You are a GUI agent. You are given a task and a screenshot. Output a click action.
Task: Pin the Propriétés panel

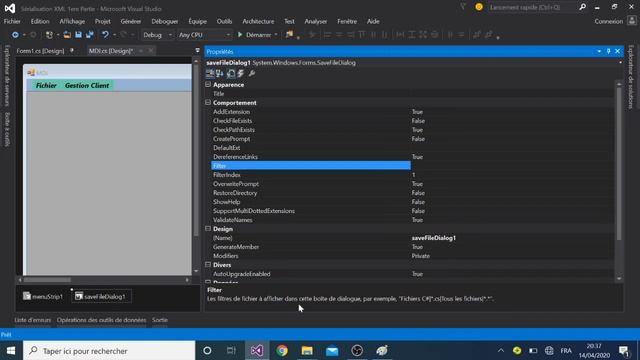pos(608,51)
